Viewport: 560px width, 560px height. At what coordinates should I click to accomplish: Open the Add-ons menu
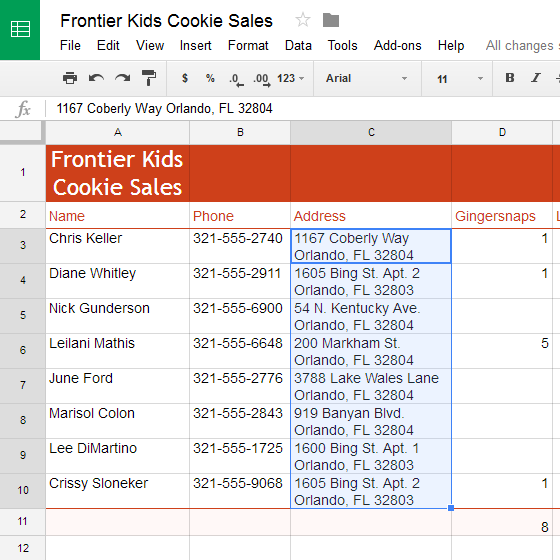pos(398,46)
